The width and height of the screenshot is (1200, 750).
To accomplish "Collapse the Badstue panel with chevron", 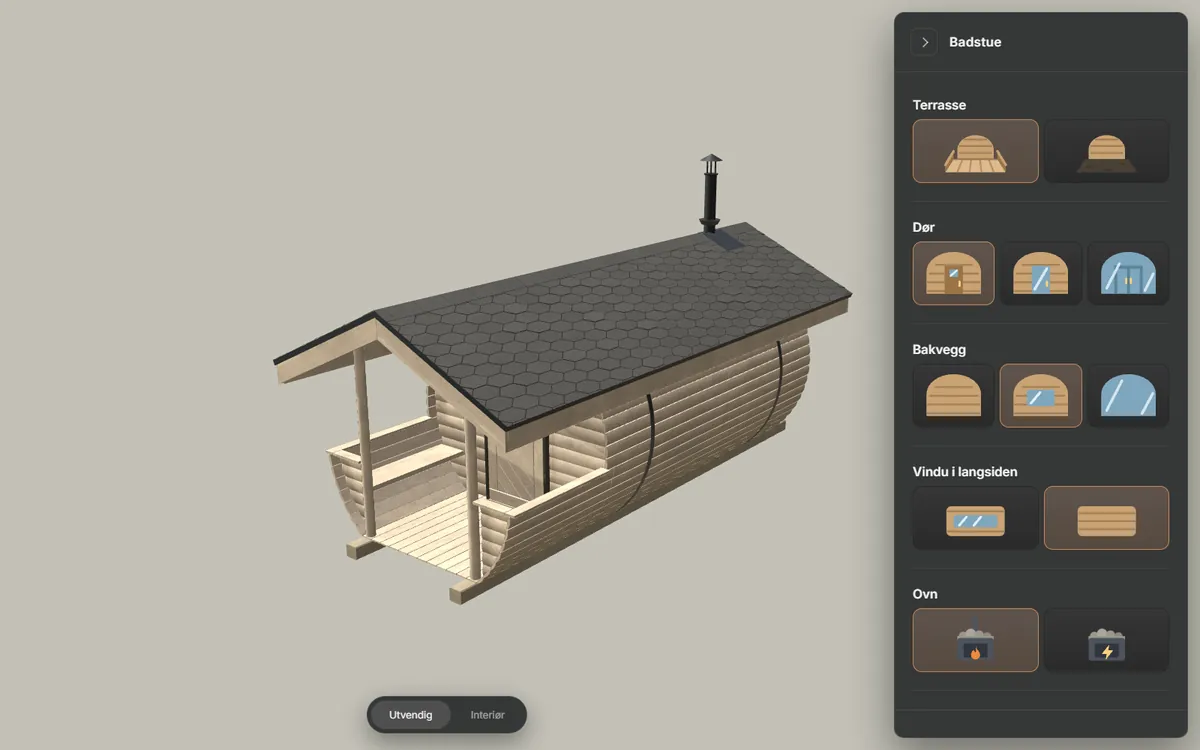I will (x=925, y=42).
